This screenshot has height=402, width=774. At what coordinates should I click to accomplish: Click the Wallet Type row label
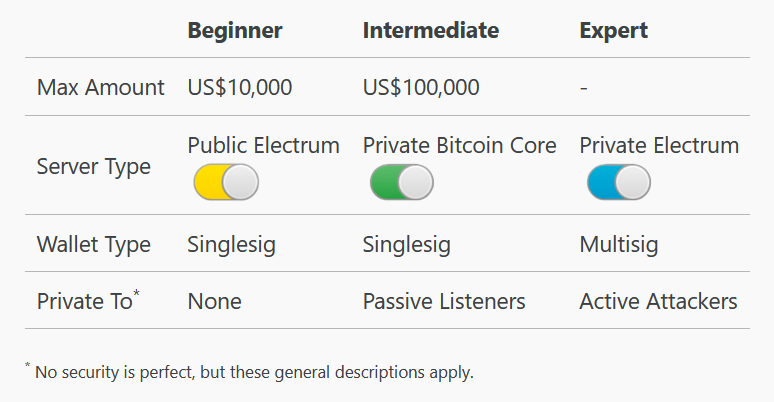click(93, 244)
